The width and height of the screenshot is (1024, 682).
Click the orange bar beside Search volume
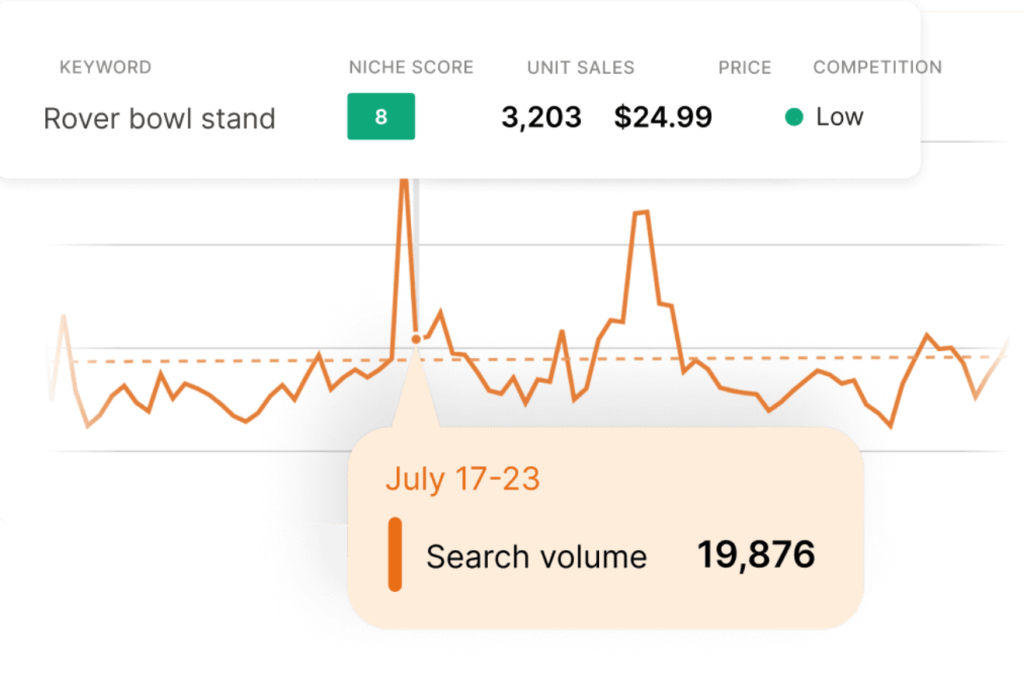click(395, 554)
